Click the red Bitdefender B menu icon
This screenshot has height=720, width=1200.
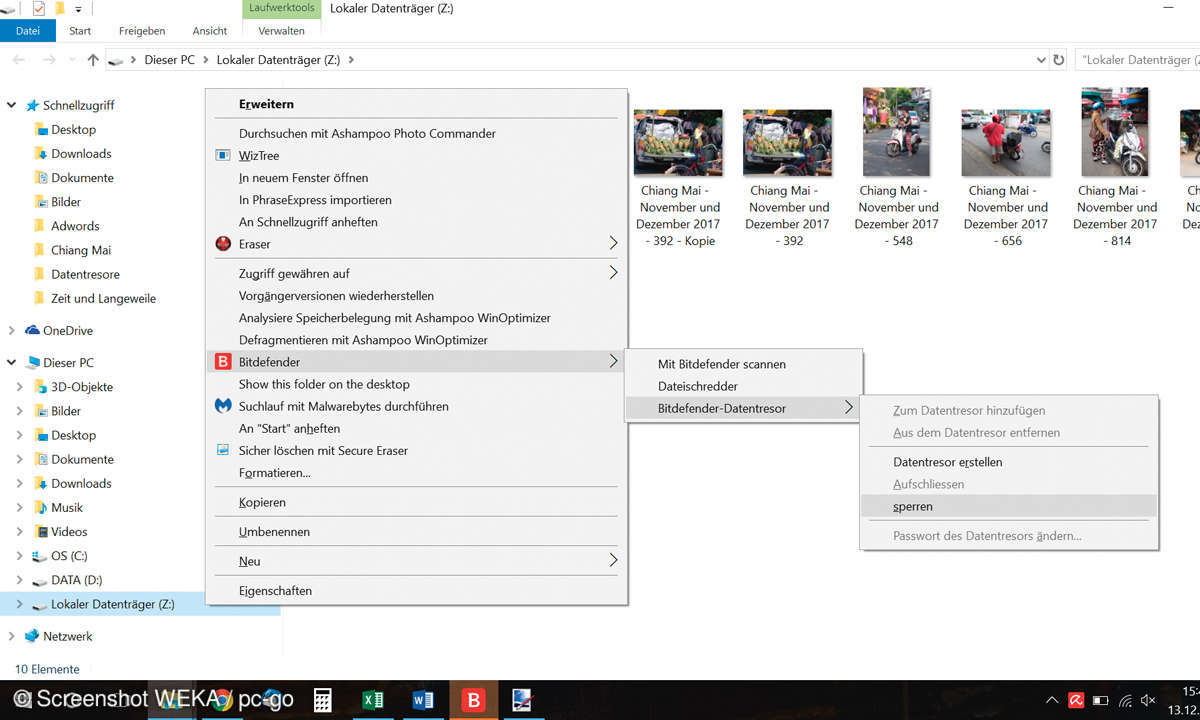click(x=223, y=362)
